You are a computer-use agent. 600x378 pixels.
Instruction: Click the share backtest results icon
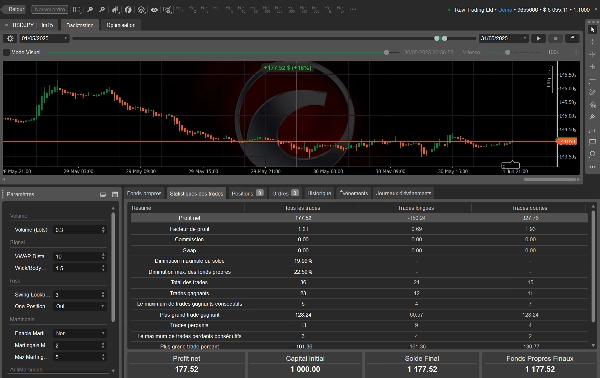click(x=572, y=38)
